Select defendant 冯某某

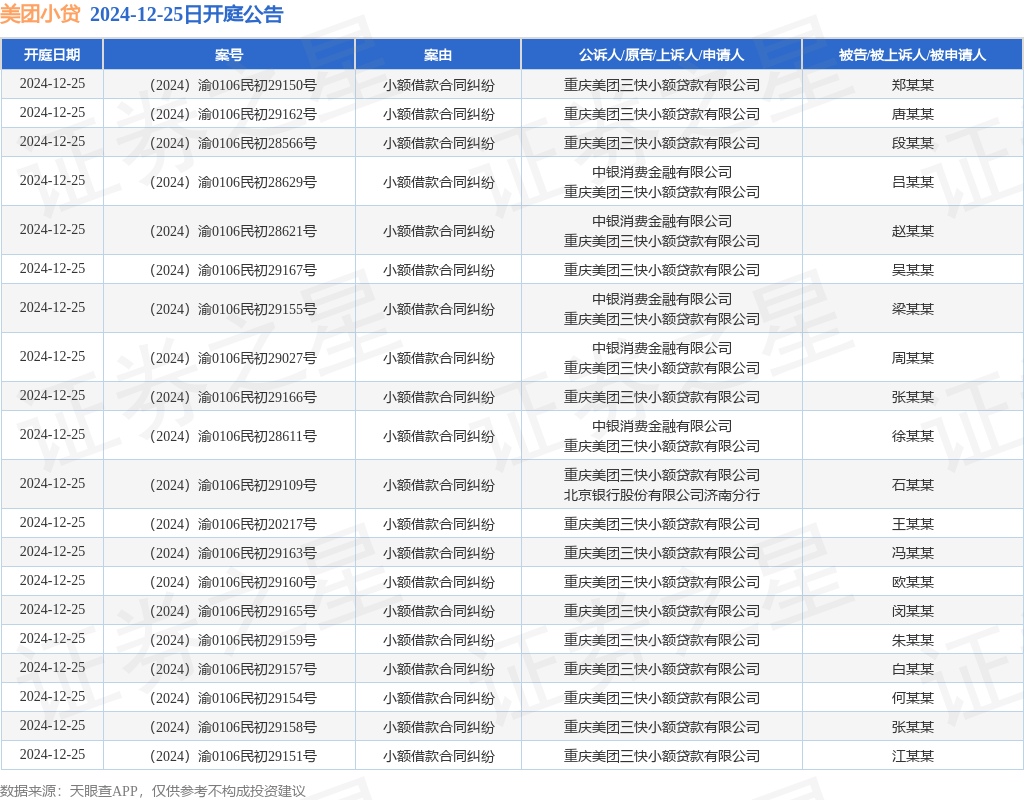point(912,553)
